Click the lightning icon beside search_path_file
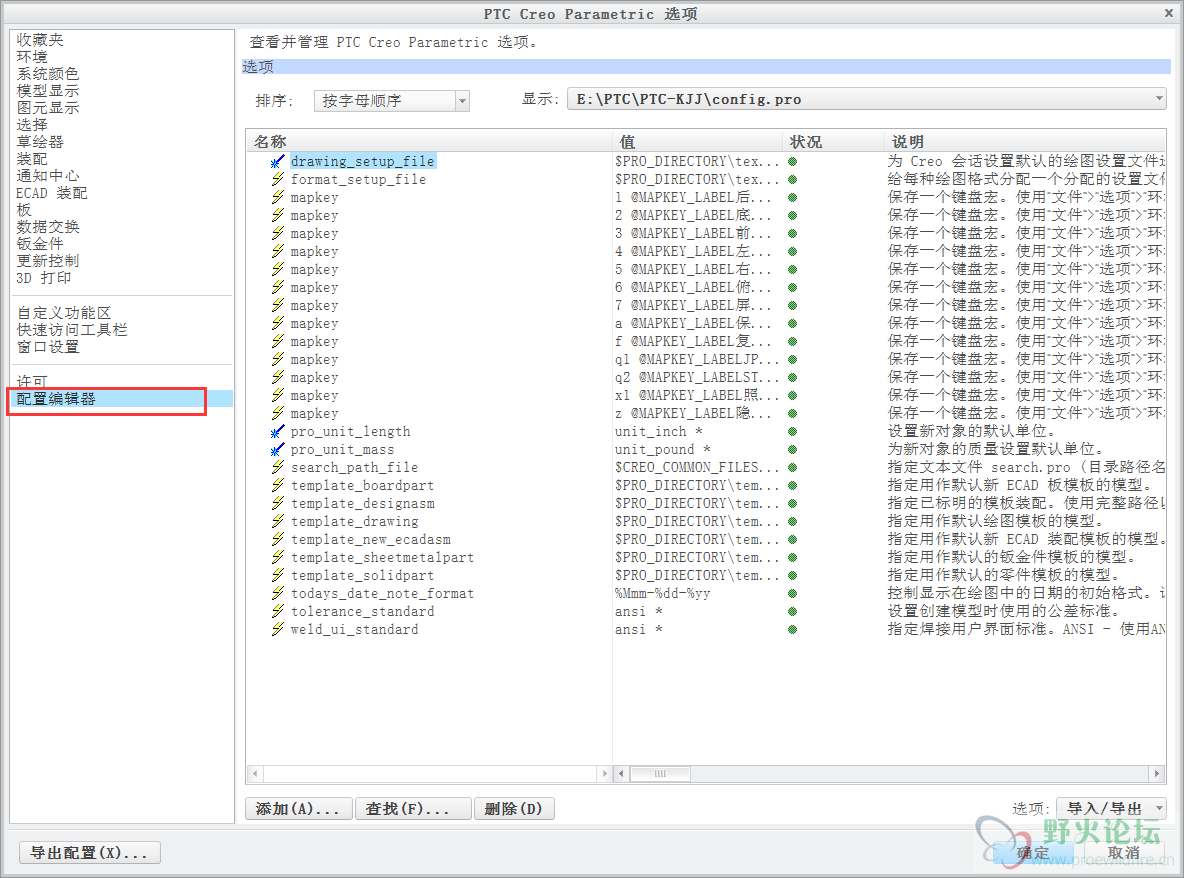1184x878 pixels. coord(278,467)
